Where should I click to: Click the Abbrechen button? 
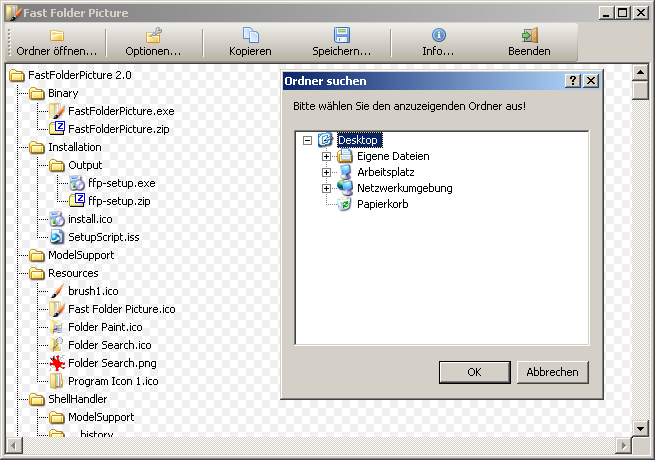pyautogui.click(x=552, y=372)
